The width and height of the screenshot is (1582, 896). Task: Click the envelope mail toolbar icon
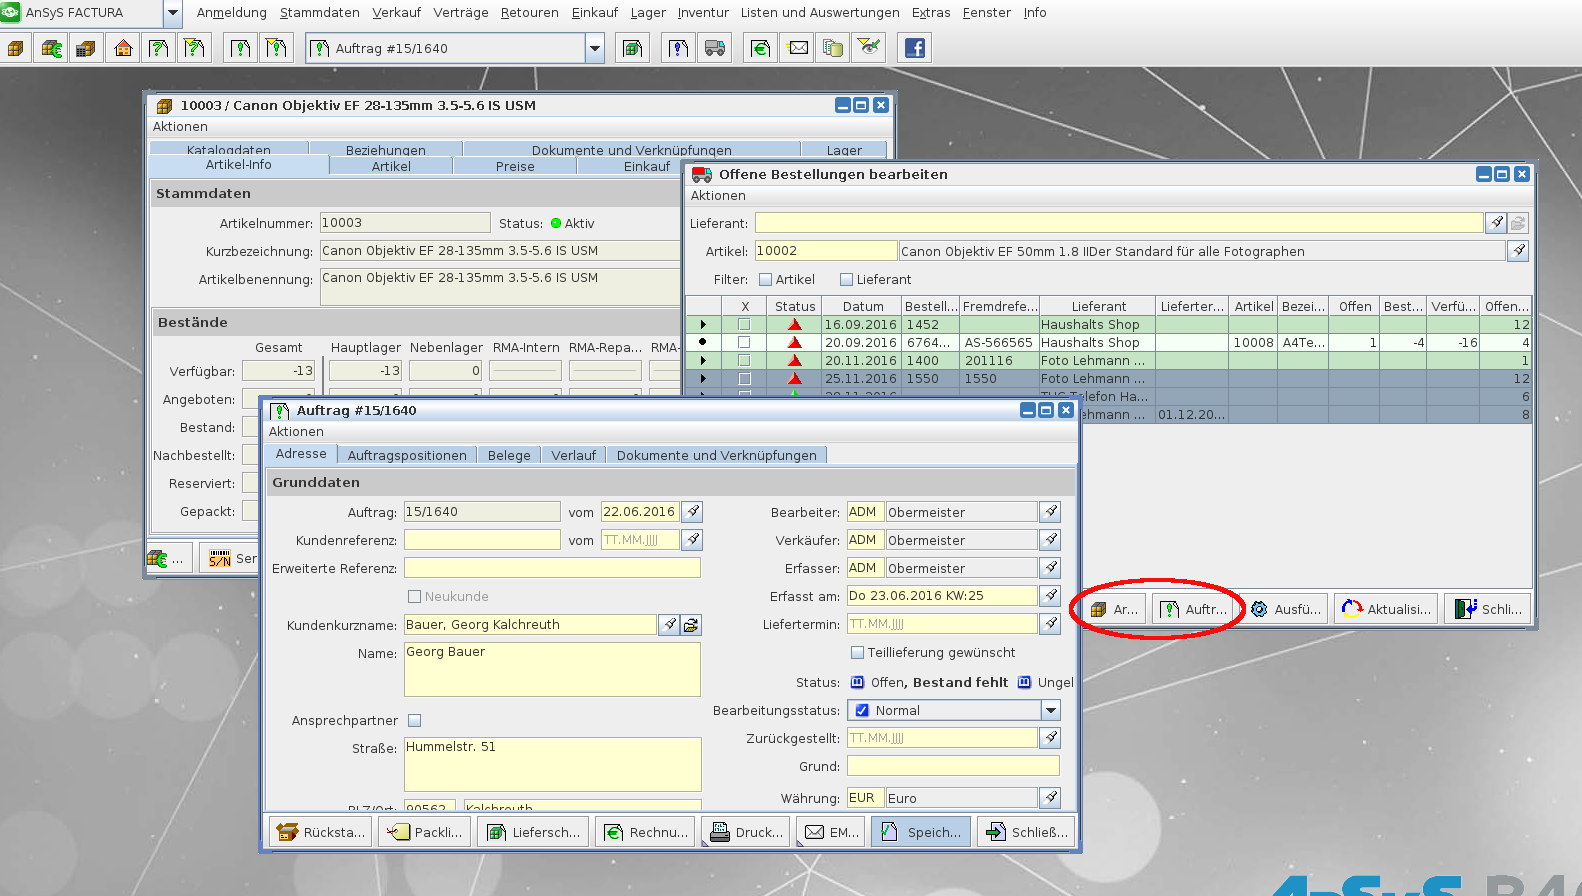[x=798, y=48]
